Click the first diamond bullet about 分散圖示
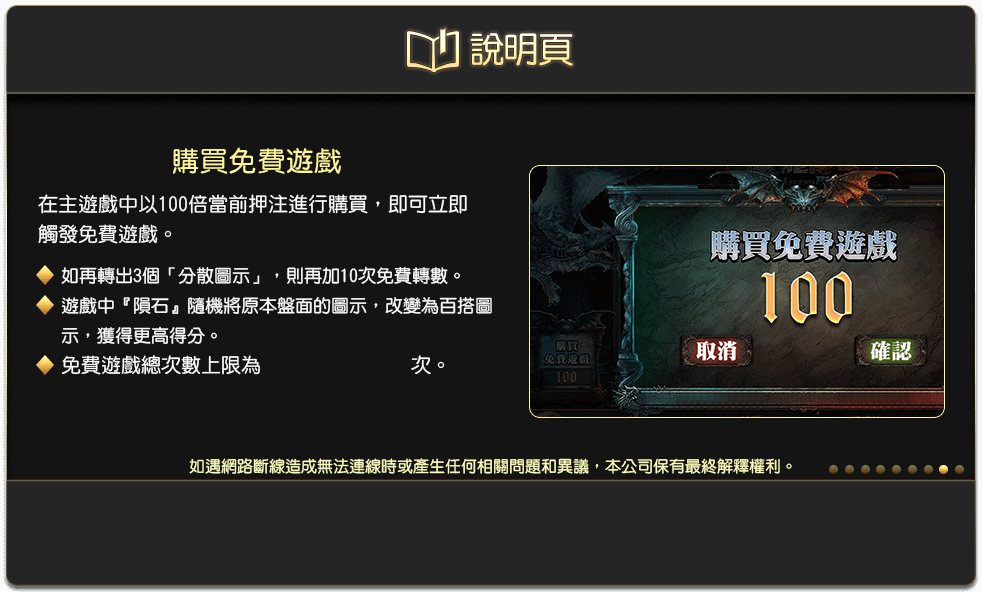 pos(45,274)
